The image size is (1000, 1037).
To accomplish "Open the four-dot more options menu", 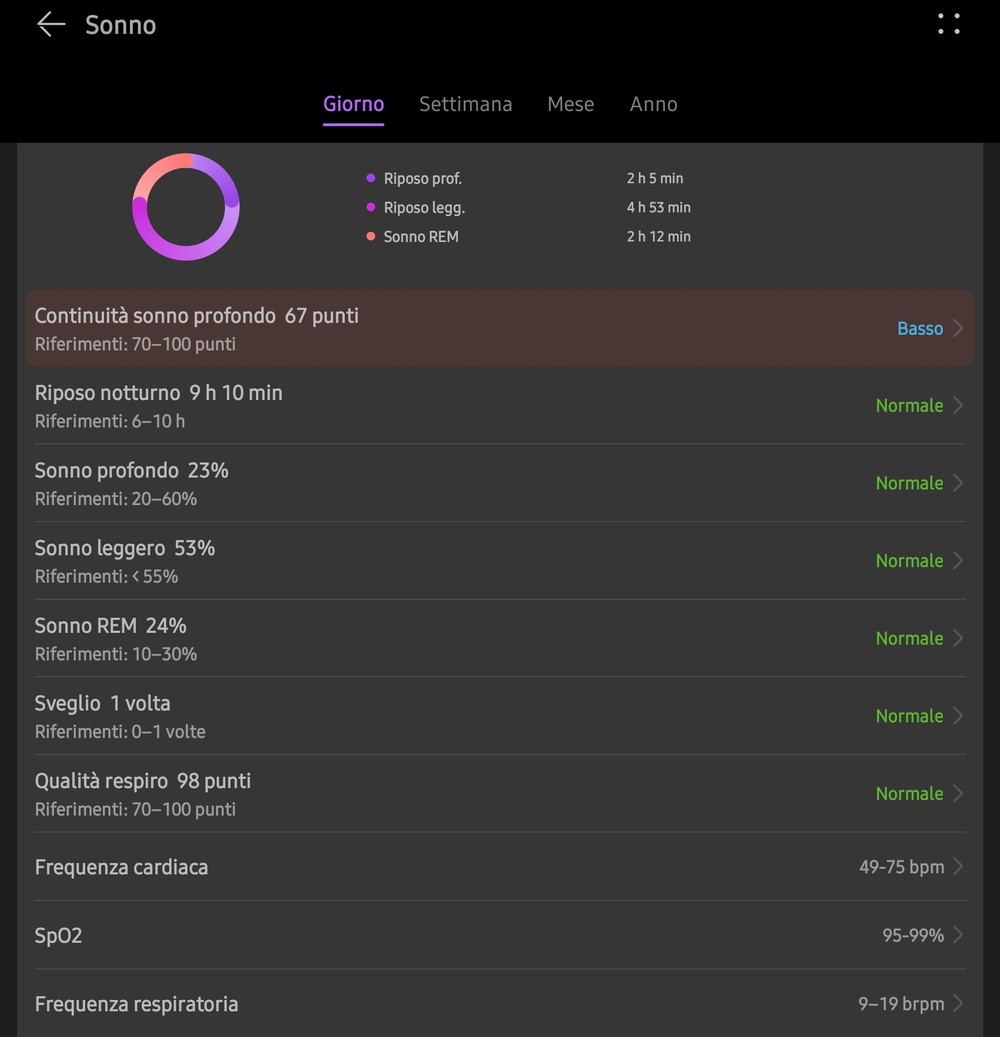I will pos(948,25).
